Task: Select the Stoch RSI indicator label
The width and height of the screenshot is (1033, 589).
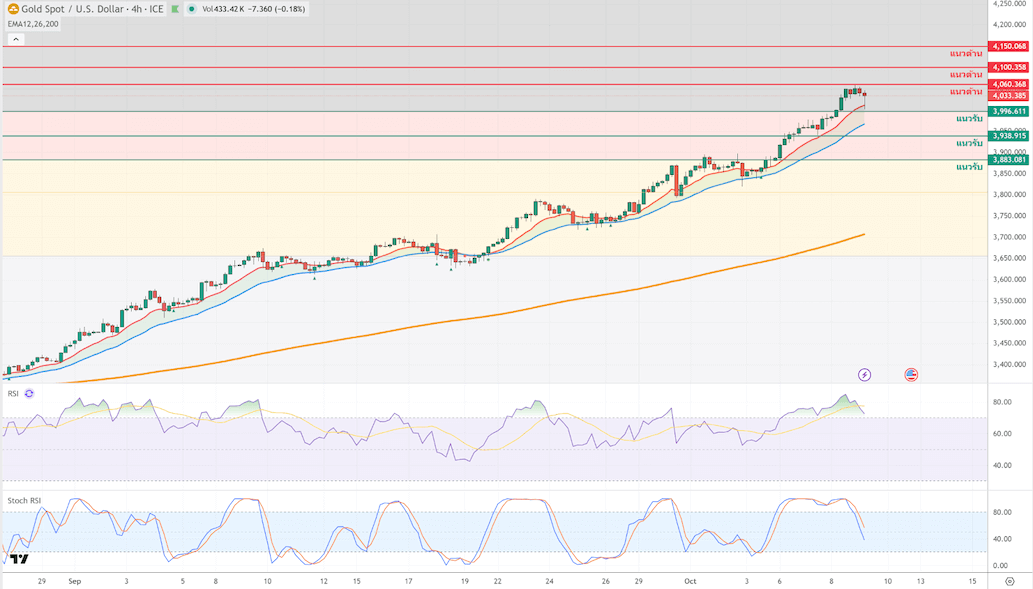Action: (24, 500)
